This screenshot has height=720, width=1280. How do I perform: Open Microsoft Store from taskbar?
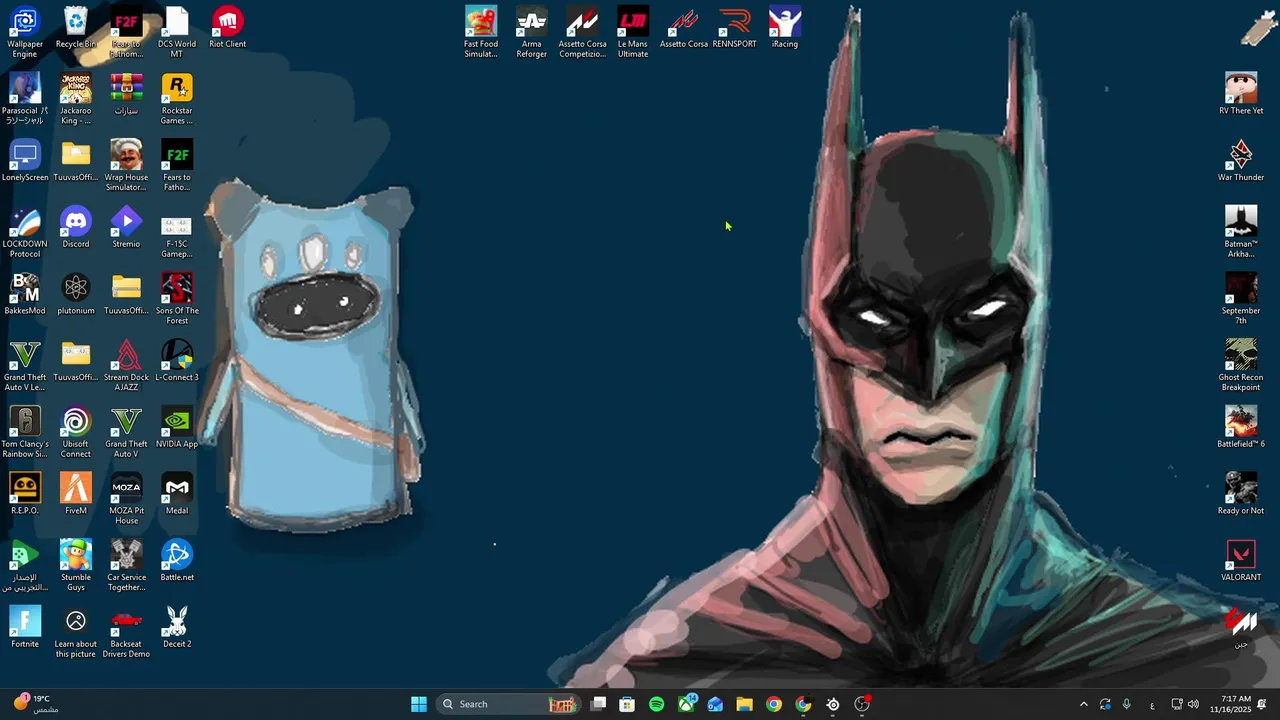pyautogui.click(x=627, y=704)
